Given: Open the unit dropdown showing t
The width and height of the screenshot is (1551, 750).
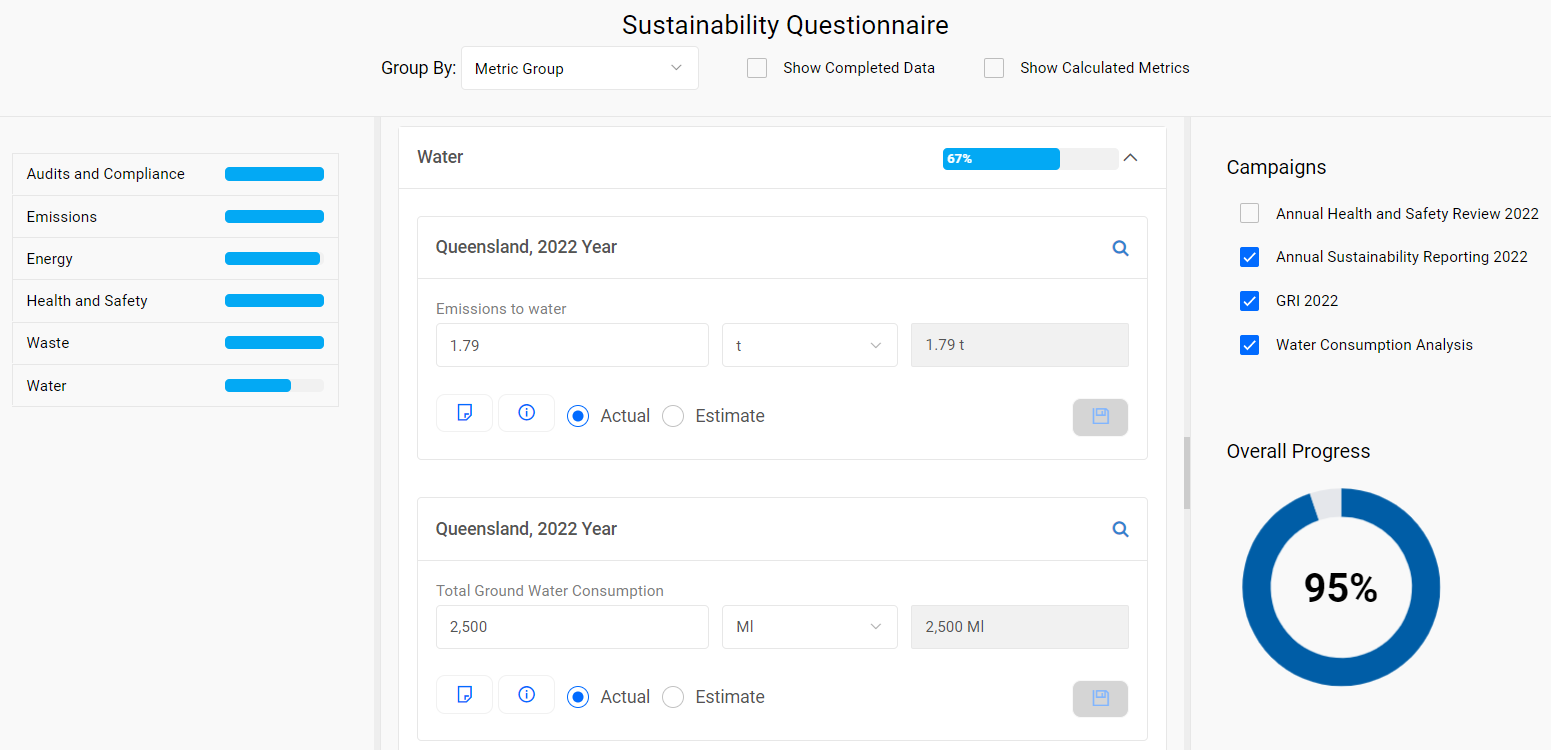Looking at the screenshot, I should [809, 345].
